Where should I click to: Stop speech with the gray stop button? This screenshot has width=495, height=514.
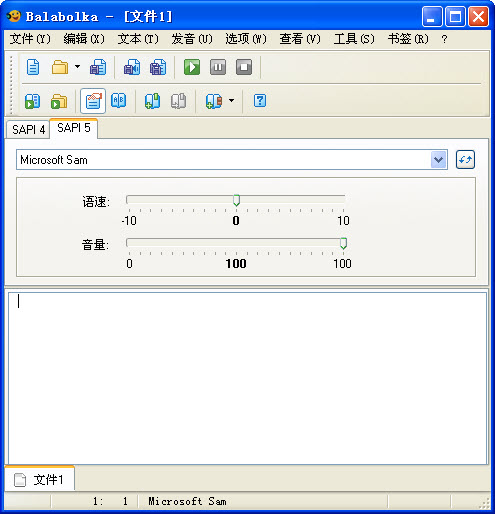point(244,67)
